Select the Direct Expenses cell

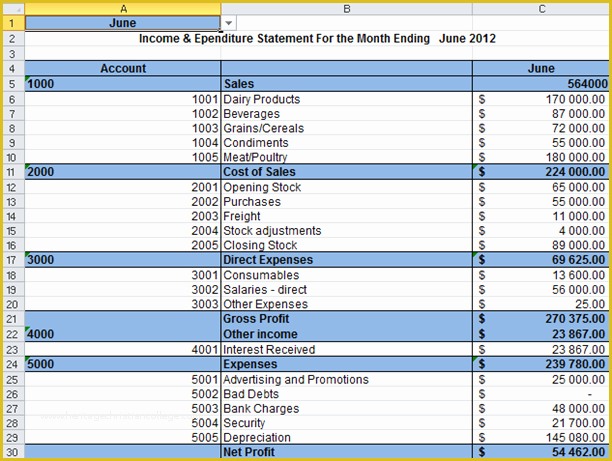tap(347, 260)
